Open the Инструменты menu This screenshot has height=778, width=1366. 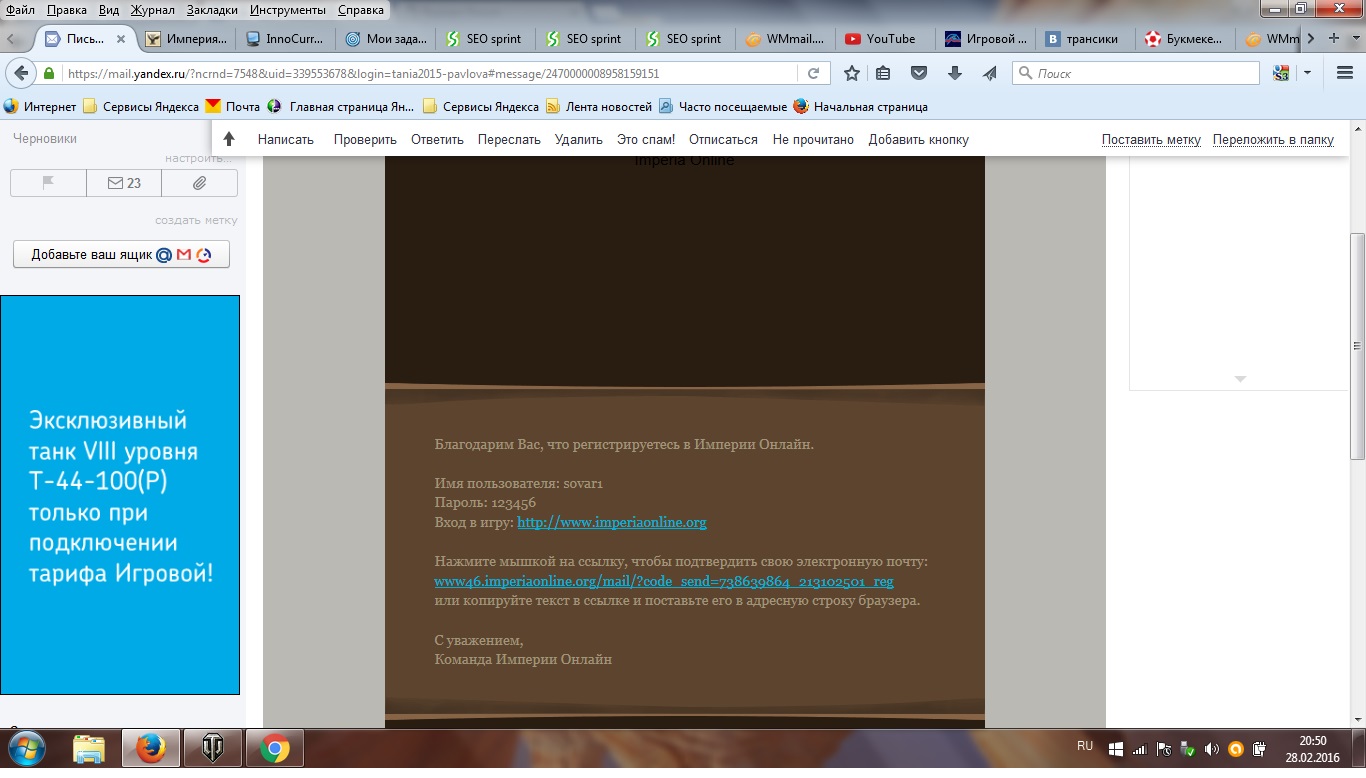(288, 10)
